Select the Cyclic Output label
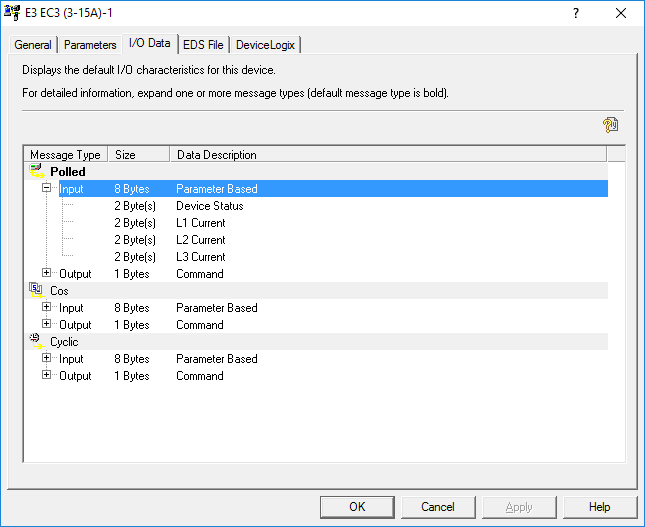This screenshot has width=645, height=527. [75, 376]
